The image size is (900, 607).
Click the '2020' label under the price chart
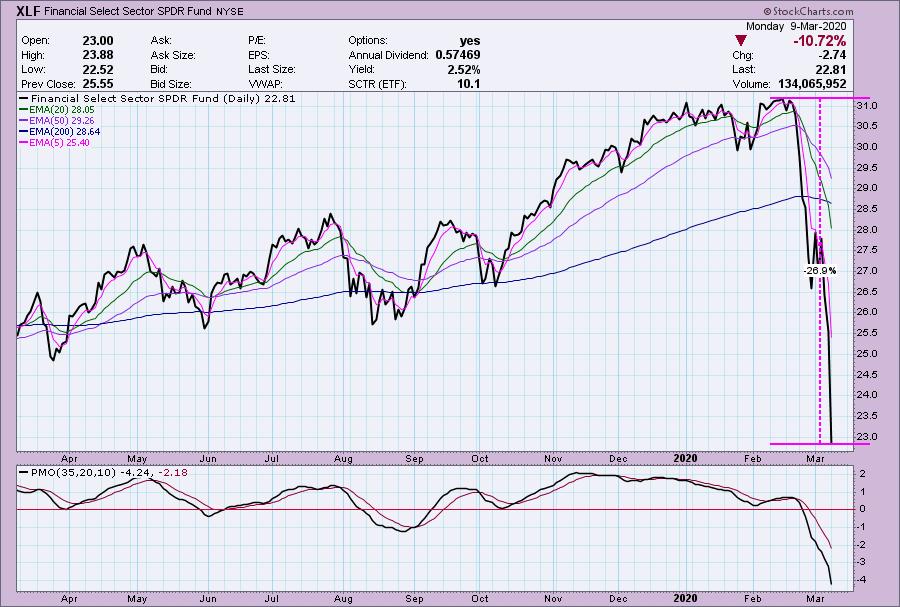(685, 458)
